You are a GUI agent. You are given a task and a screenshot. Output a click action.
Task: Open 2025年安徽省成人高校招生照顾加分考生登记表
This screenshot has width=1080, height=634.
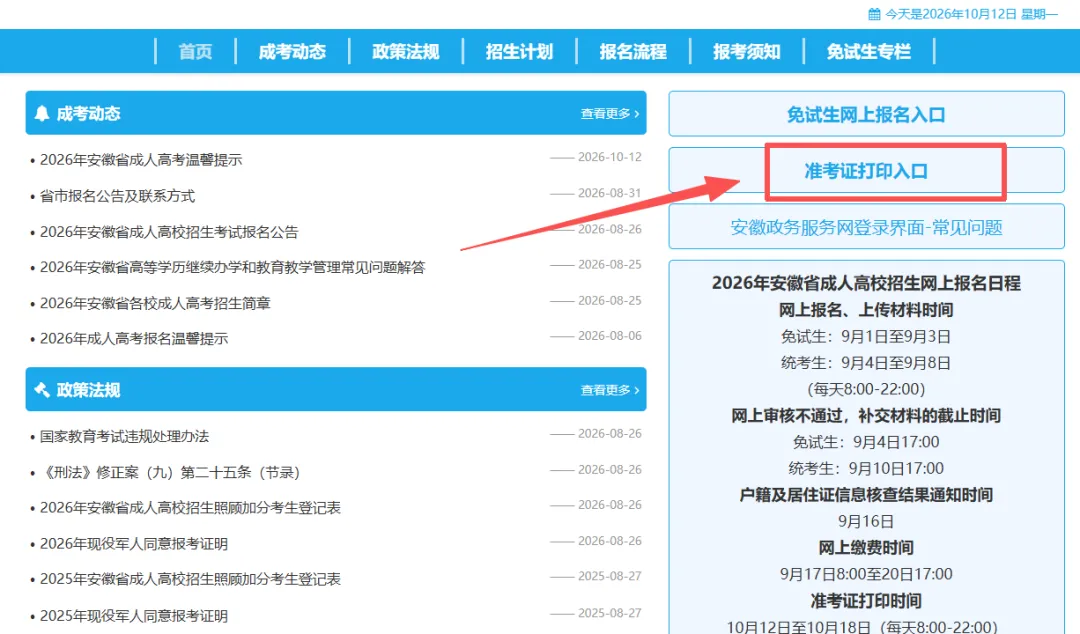click(x=190, y=579)
